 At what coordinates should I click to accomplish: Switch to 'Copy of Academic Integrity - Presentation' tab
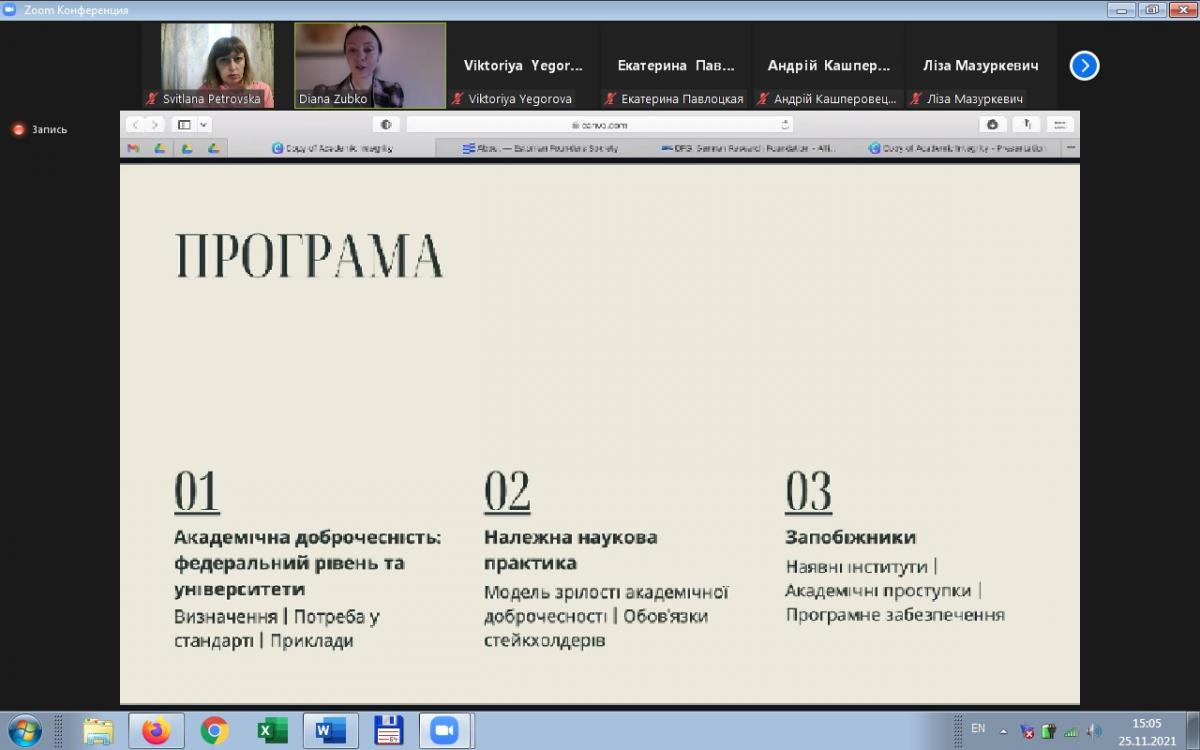pyautogui.click(x=955, y=148)
